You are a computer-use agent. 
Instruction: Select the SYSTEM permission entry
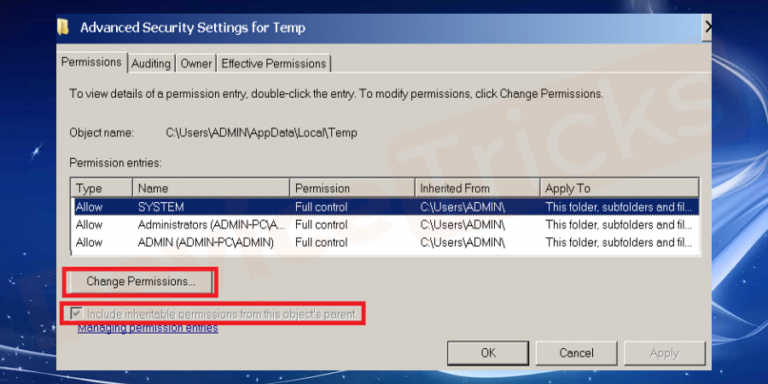(384, 207)
